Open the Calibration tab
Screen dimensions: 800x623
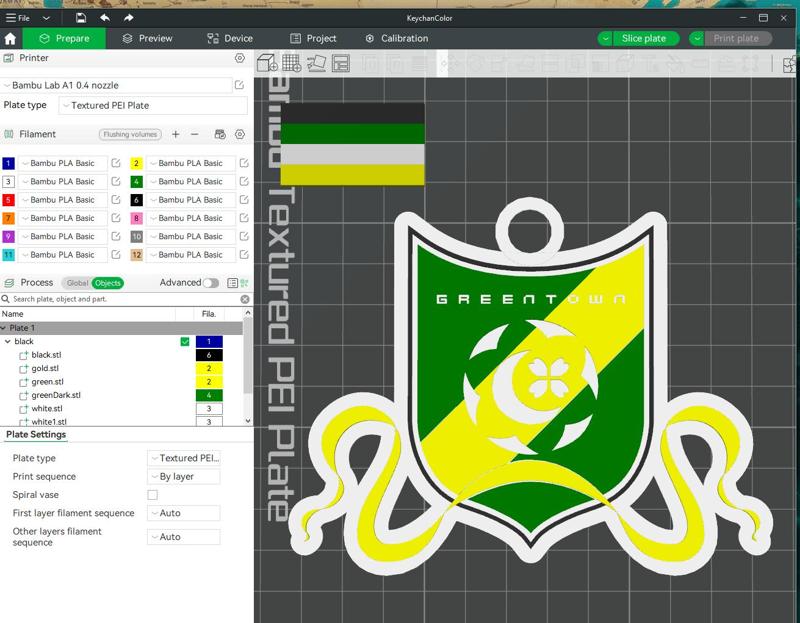tap(396, 38)
